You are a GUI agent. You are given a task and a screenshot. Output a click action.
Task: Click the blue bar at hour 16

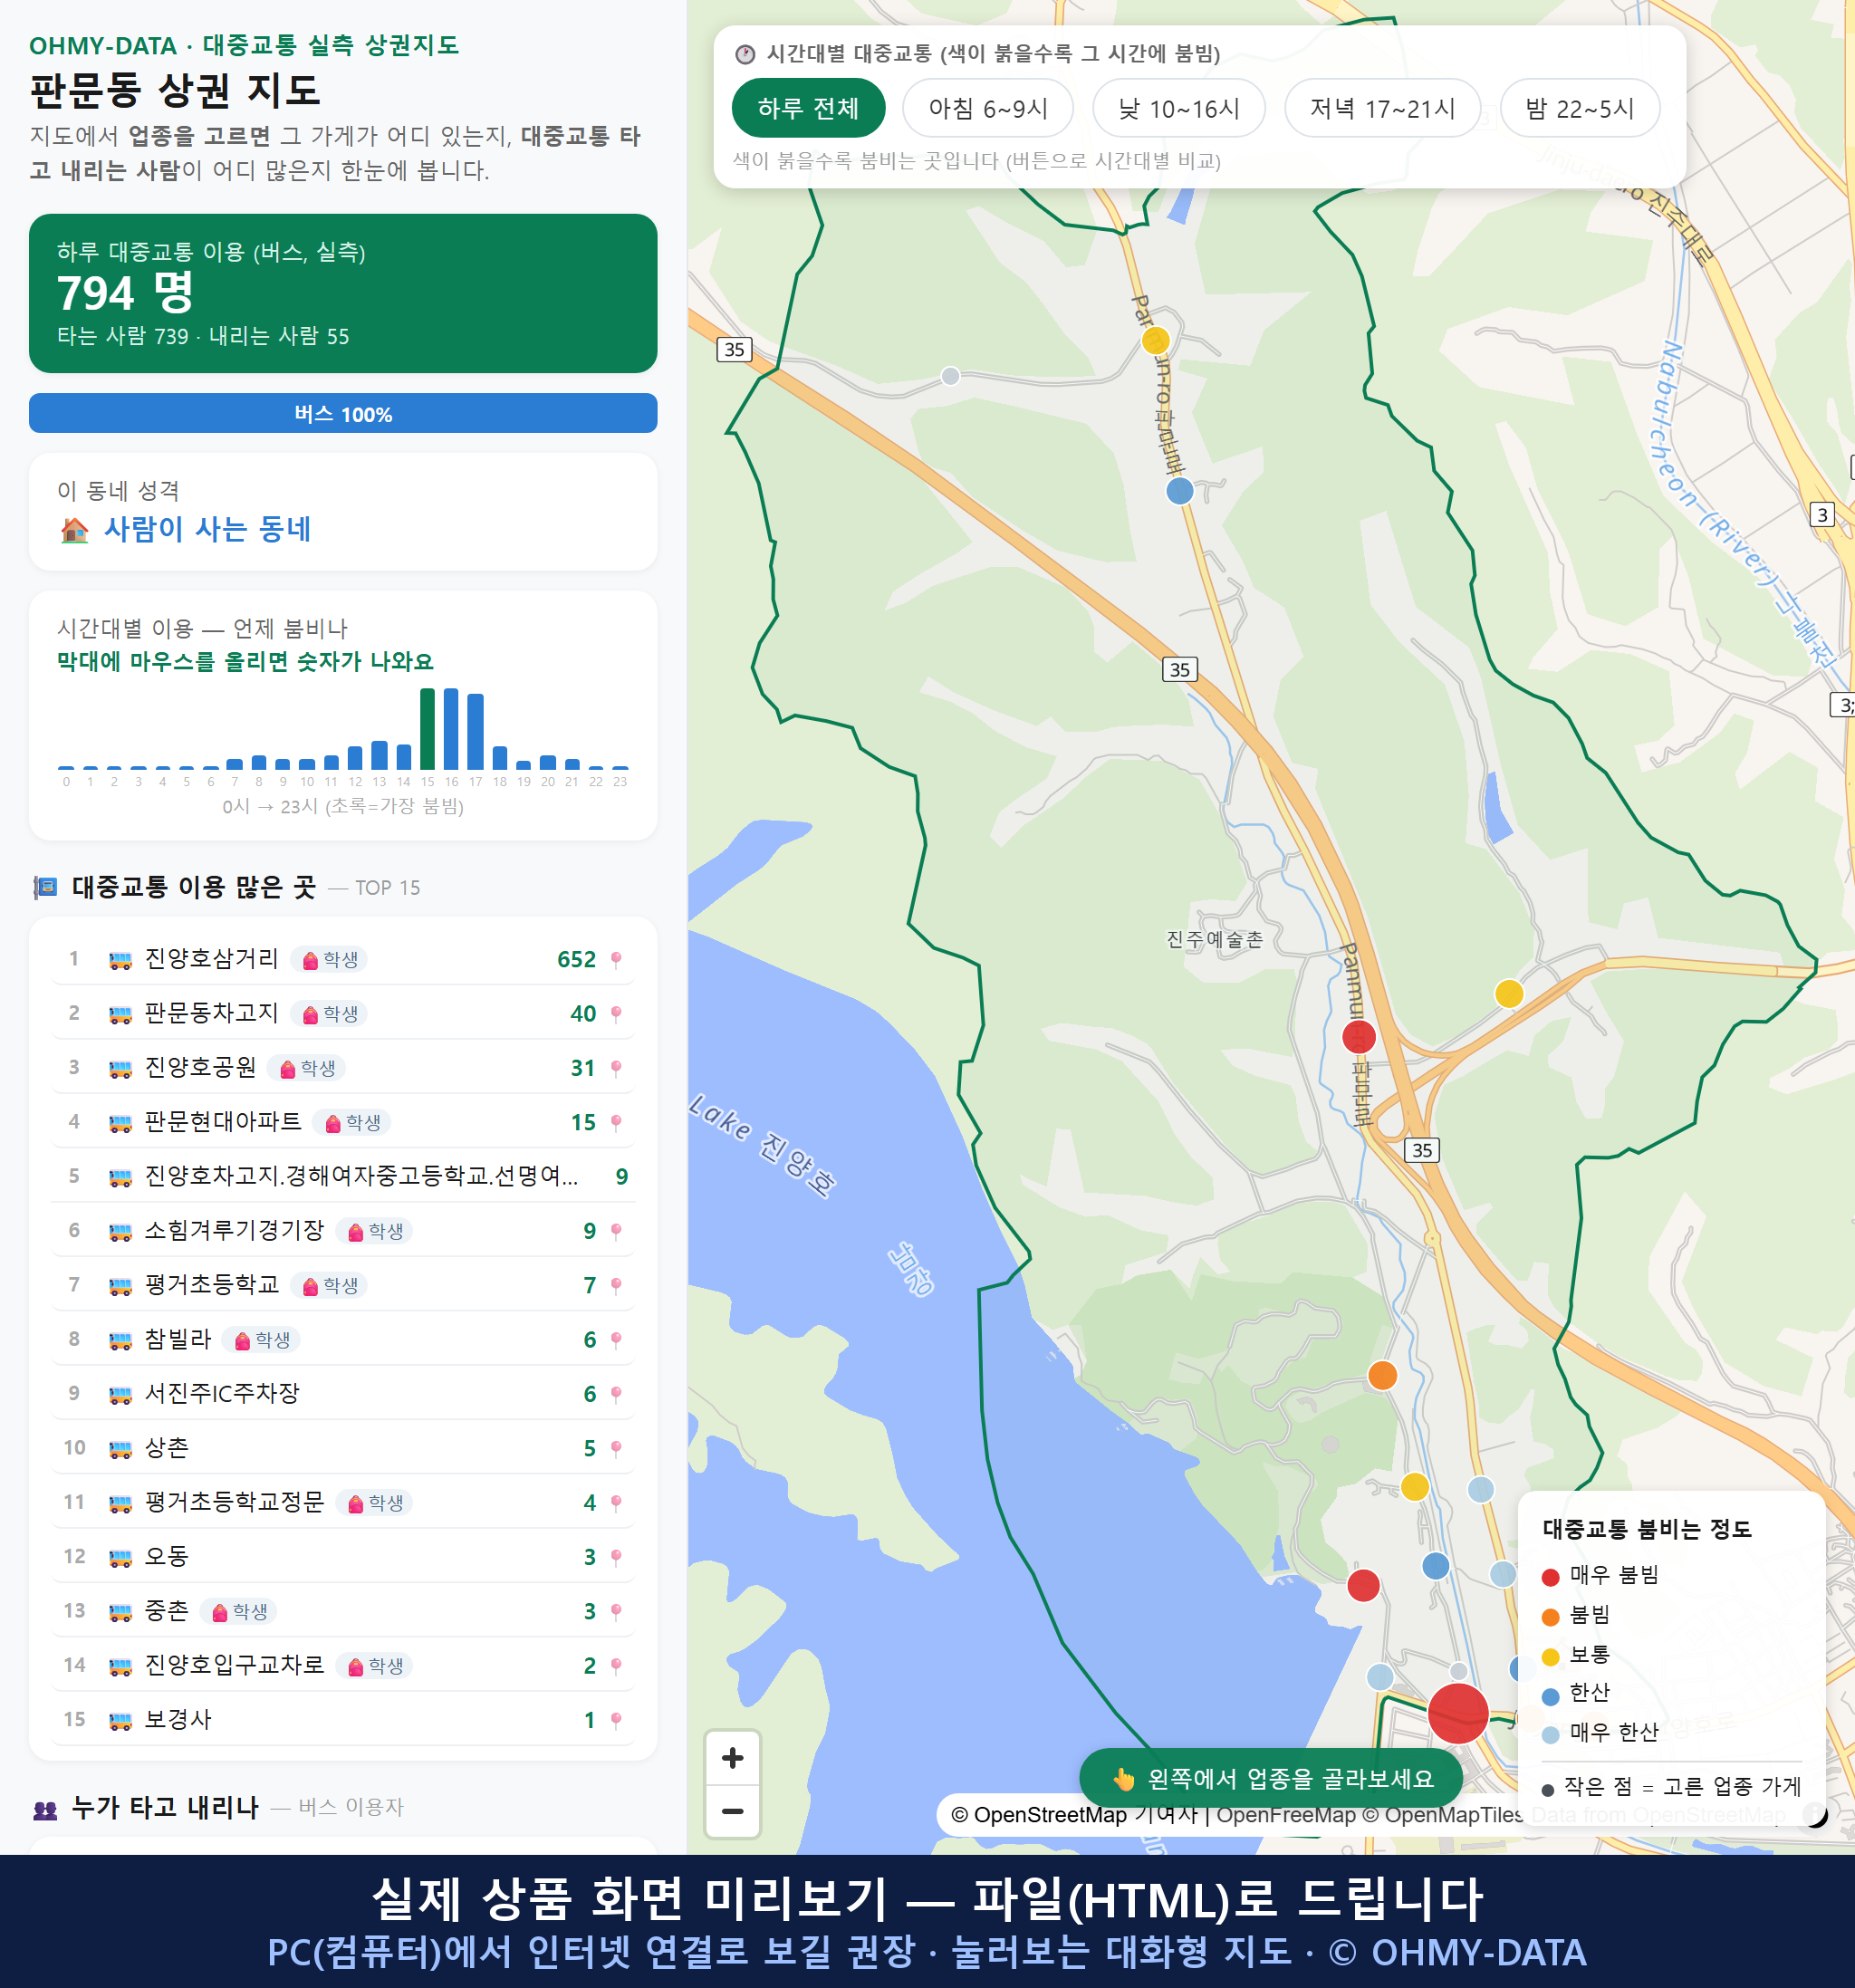point(451,729)
